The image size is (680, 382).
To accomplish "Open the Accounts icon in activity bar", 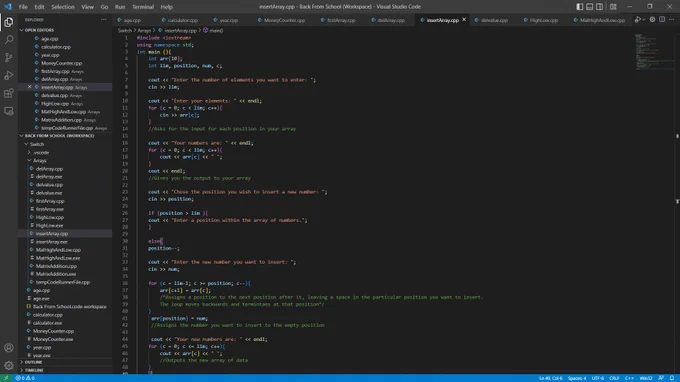I will [x=9, y=348].
